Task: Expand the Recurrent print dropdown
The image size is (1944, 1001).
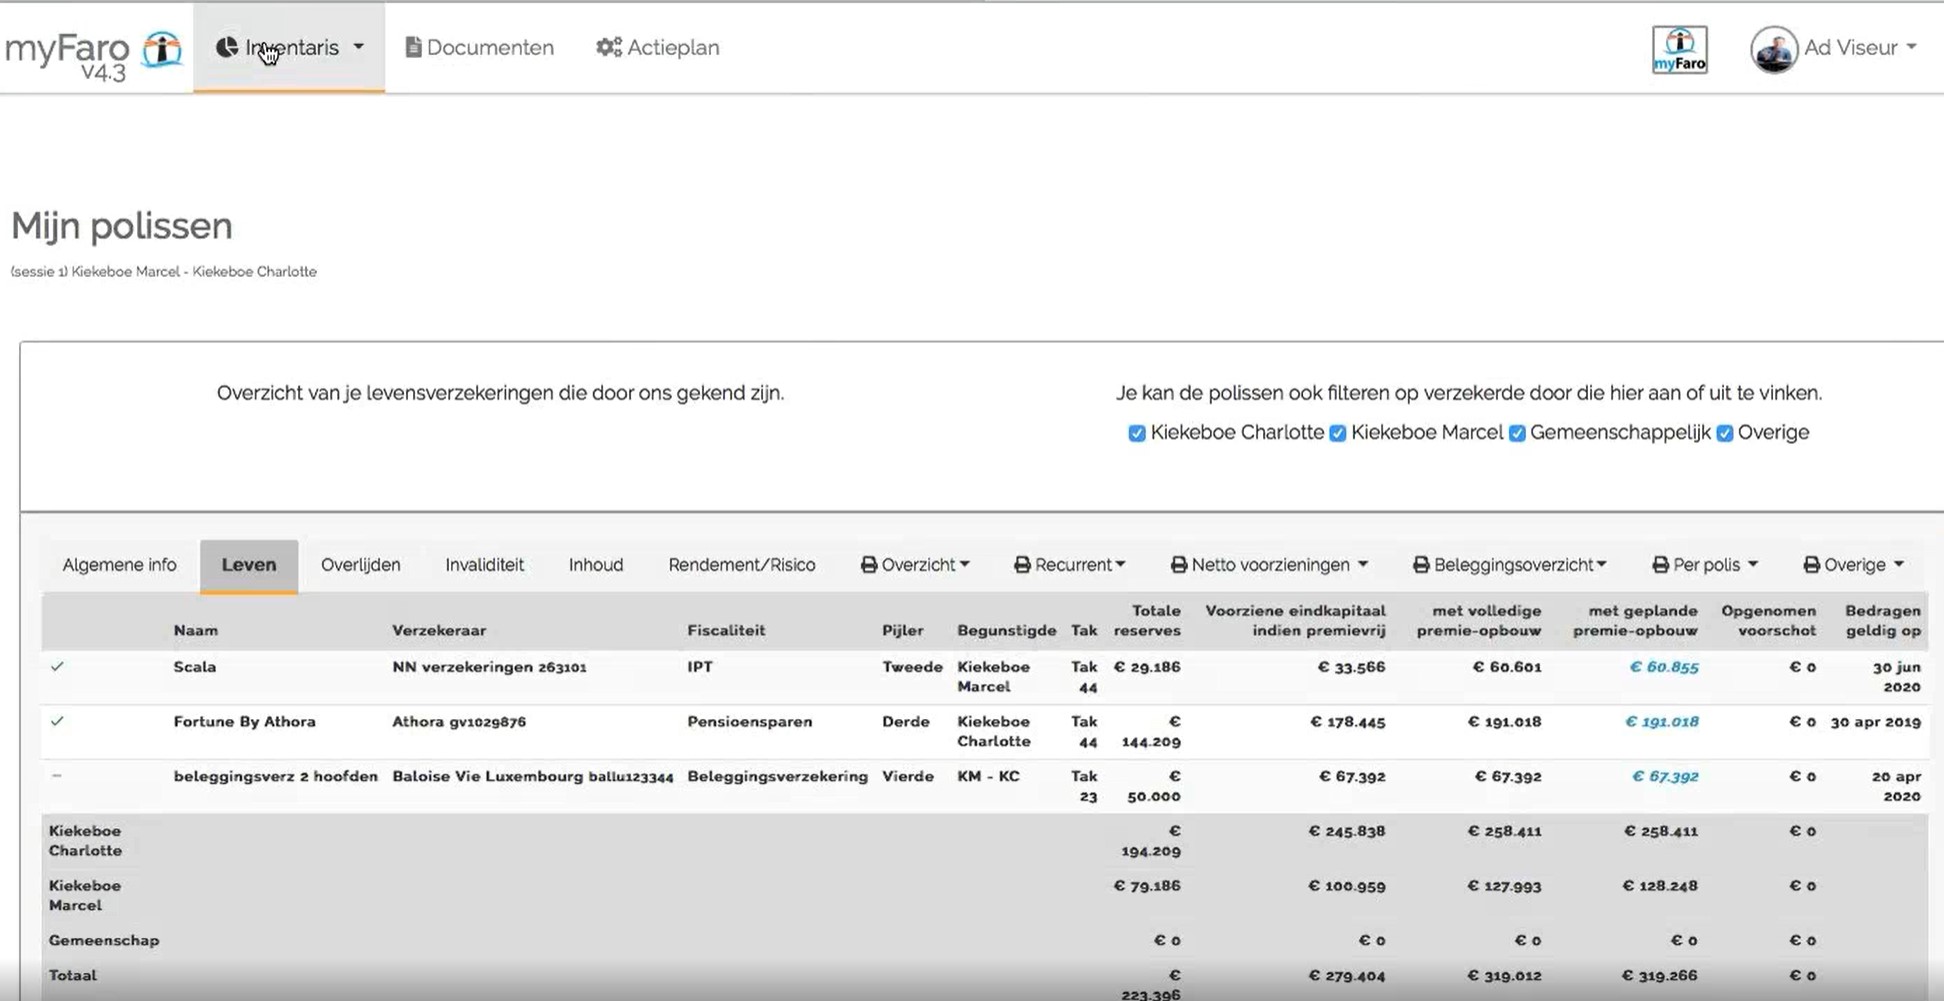Action: [1120, 565]
